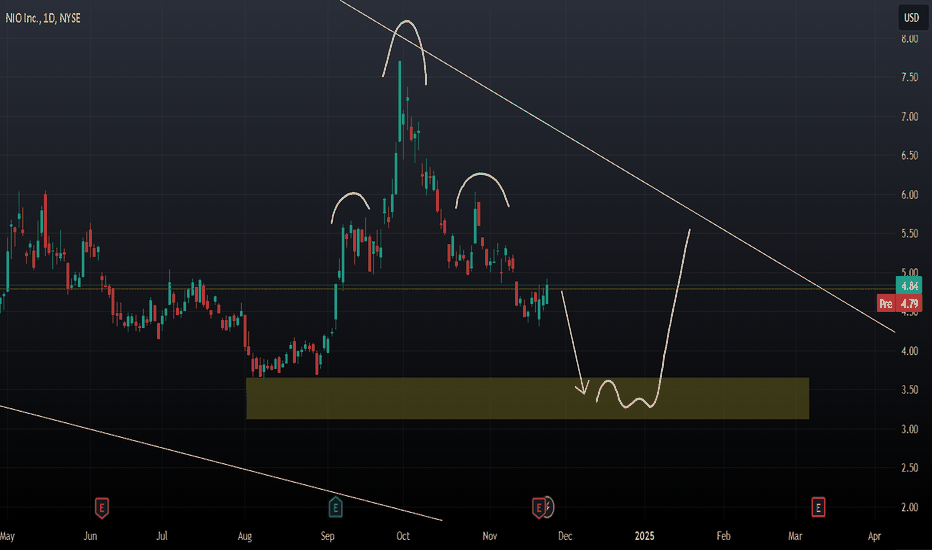Click the 7.00 price axis label
The image size is (932, 550).
click(909, 117)
